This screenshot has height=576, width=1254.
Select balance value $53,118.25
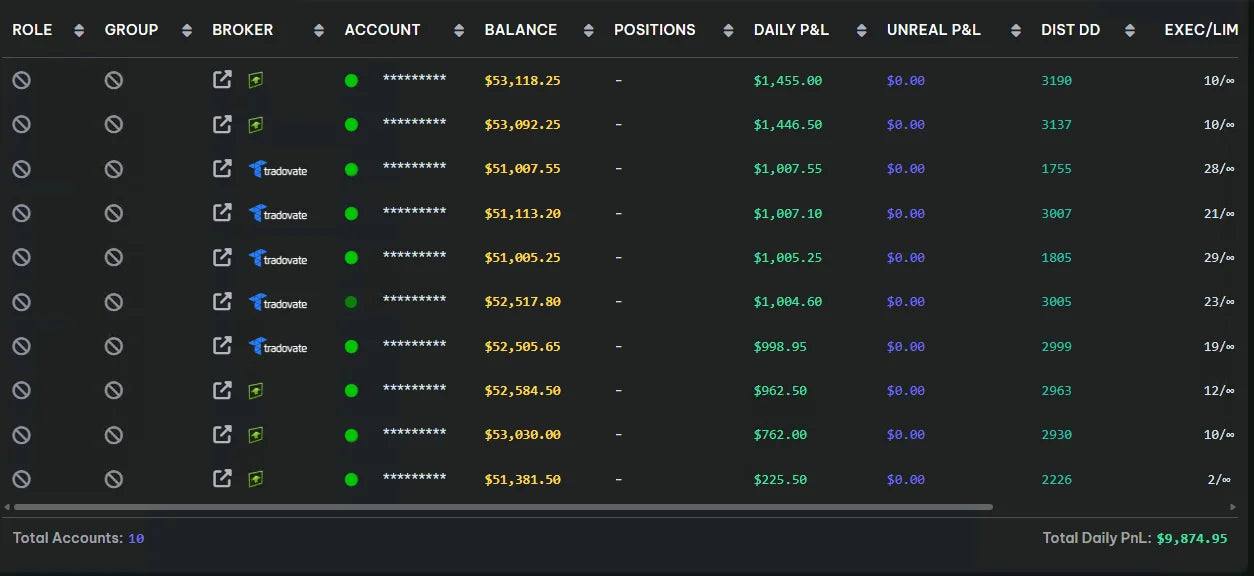tap(523, 80)
